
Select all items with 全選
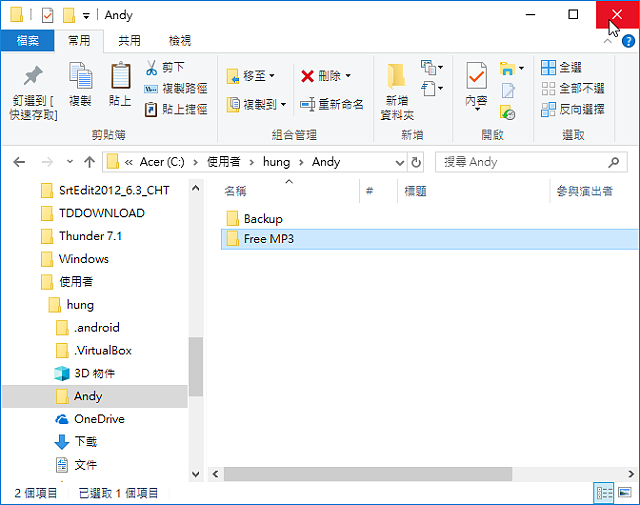pyautogui.click(x=562, y=67)
